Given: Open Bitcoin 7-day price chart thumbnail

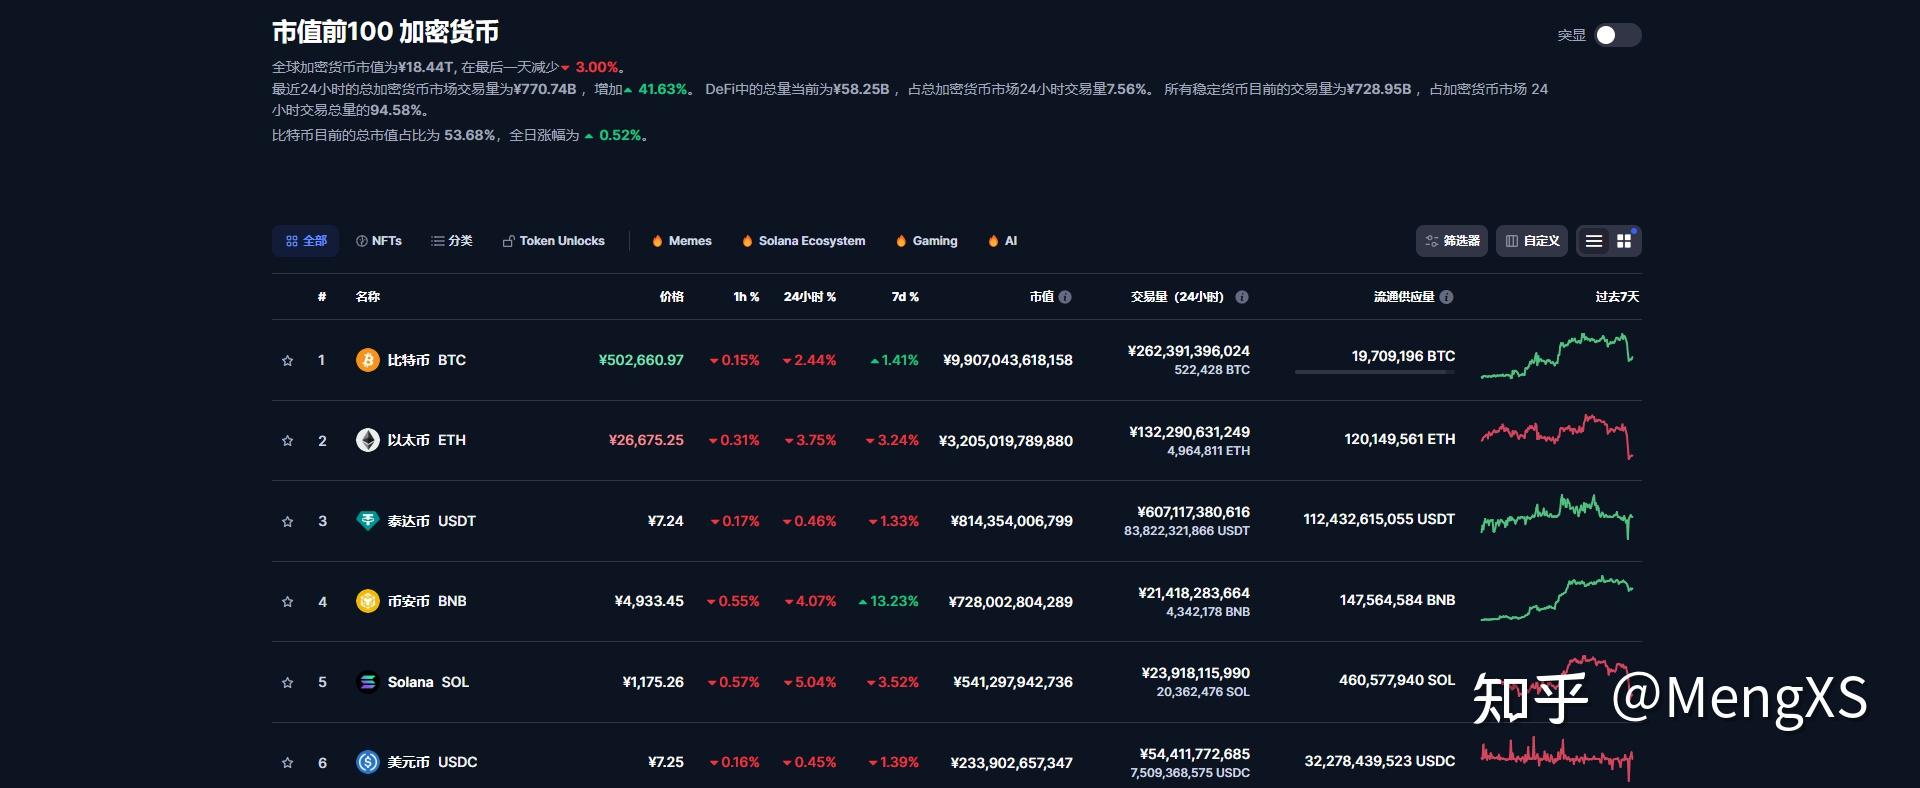Looking at the screenshot, I should (1556, 357).
